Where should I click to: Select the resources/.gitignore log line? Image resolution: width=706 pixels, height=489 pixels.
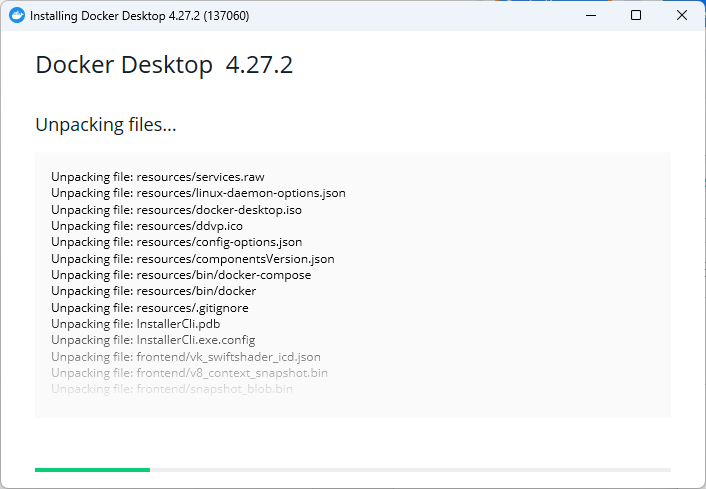coord(150,308)
